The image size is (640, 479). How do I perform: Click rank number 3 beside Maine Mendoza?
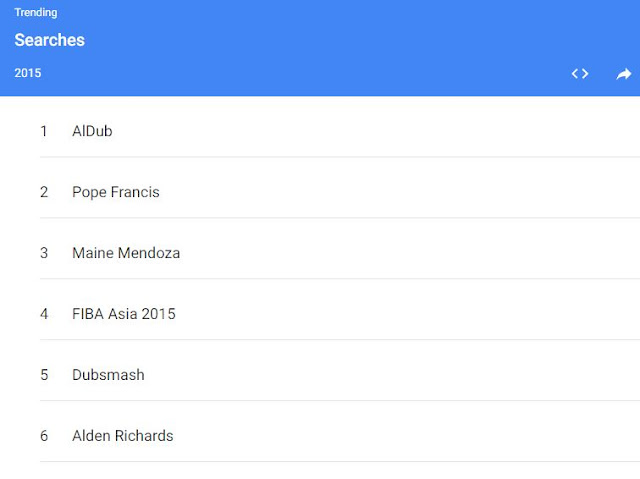(44, 253)
